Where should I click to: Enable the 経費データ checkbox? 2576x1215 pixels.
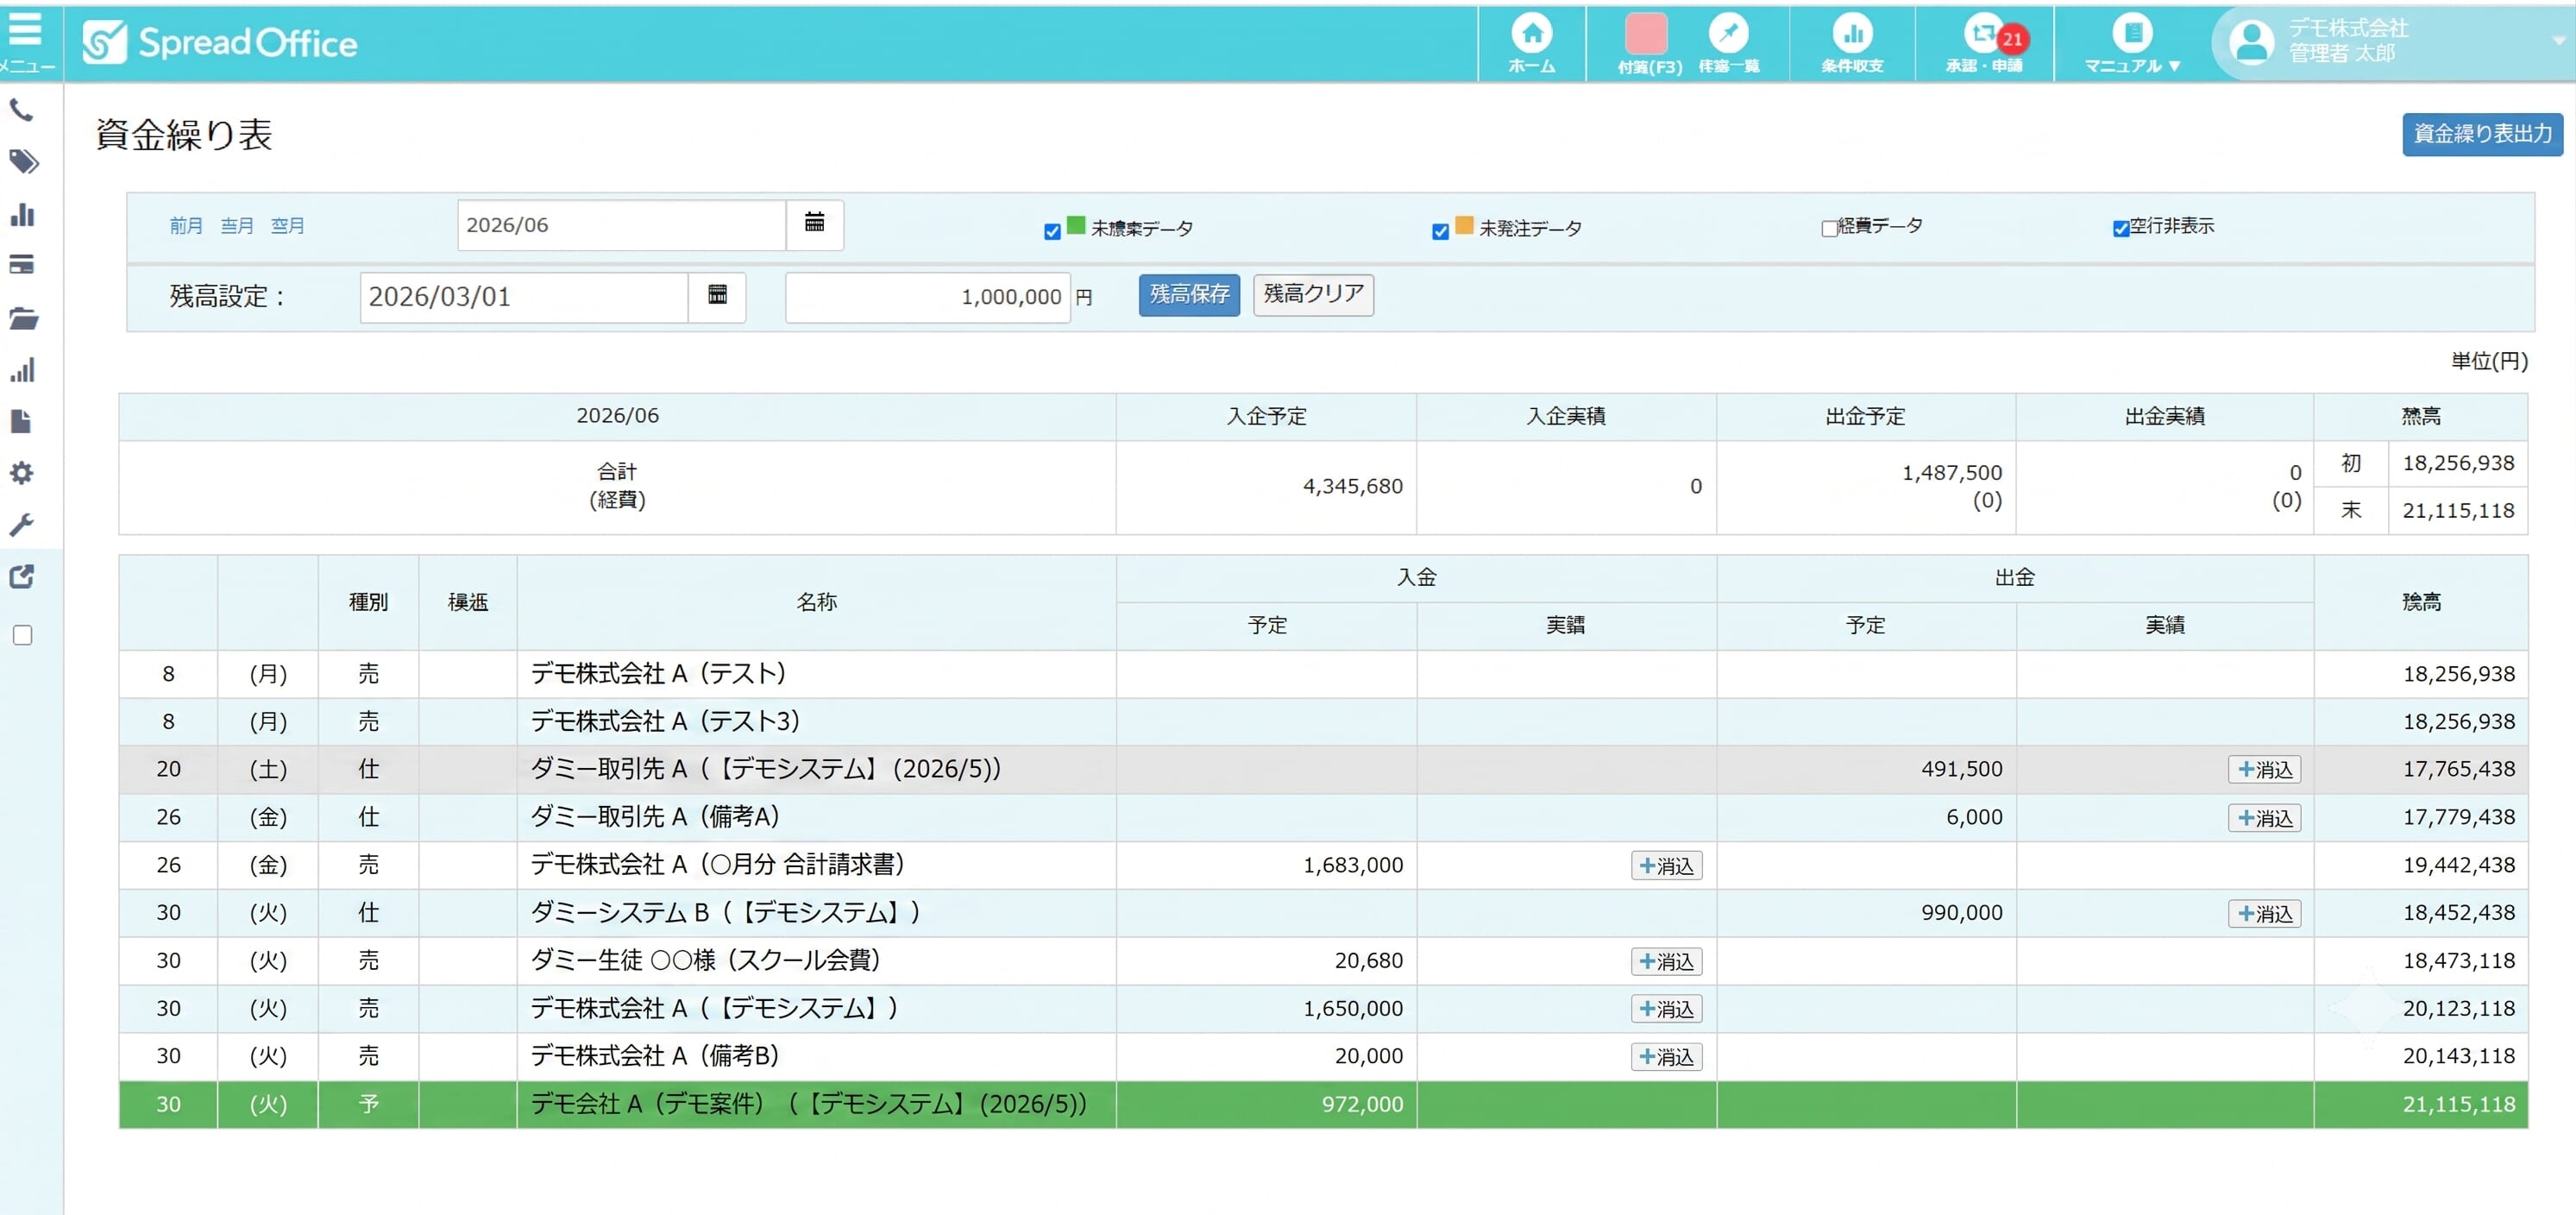(x=1829, y=229)
